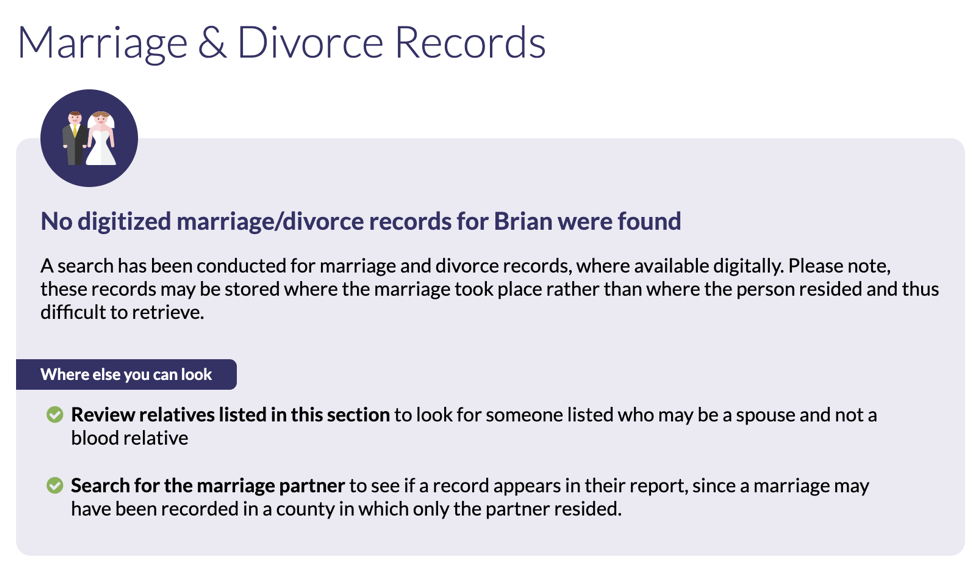
Task: Click the word 'Records' in the page title
Action: coord(470,42)
